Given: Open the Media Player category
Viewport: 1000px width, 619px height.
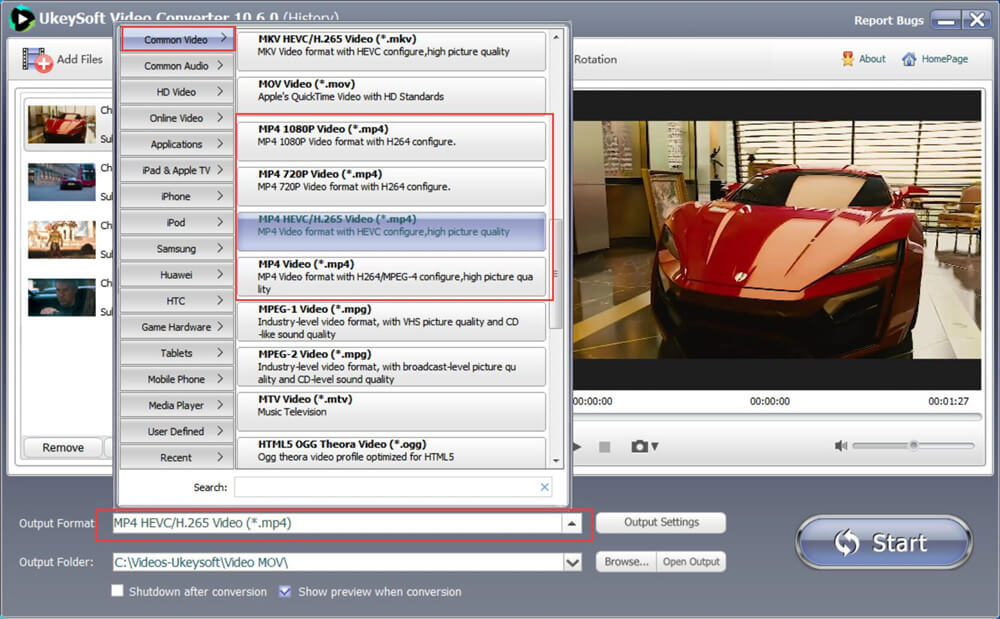Looking at the screenshot, I should (x=177, y=405).
